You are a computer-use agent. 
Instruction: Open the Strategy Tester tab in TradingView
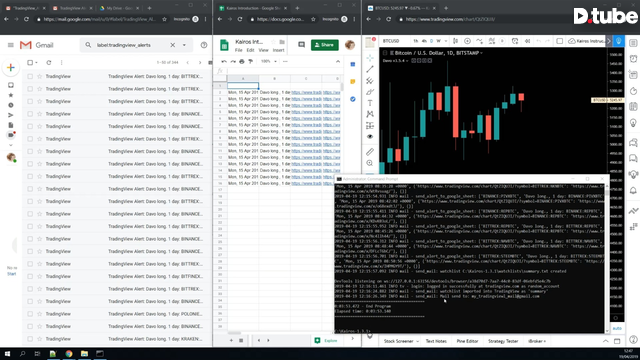tap(503, 341)
